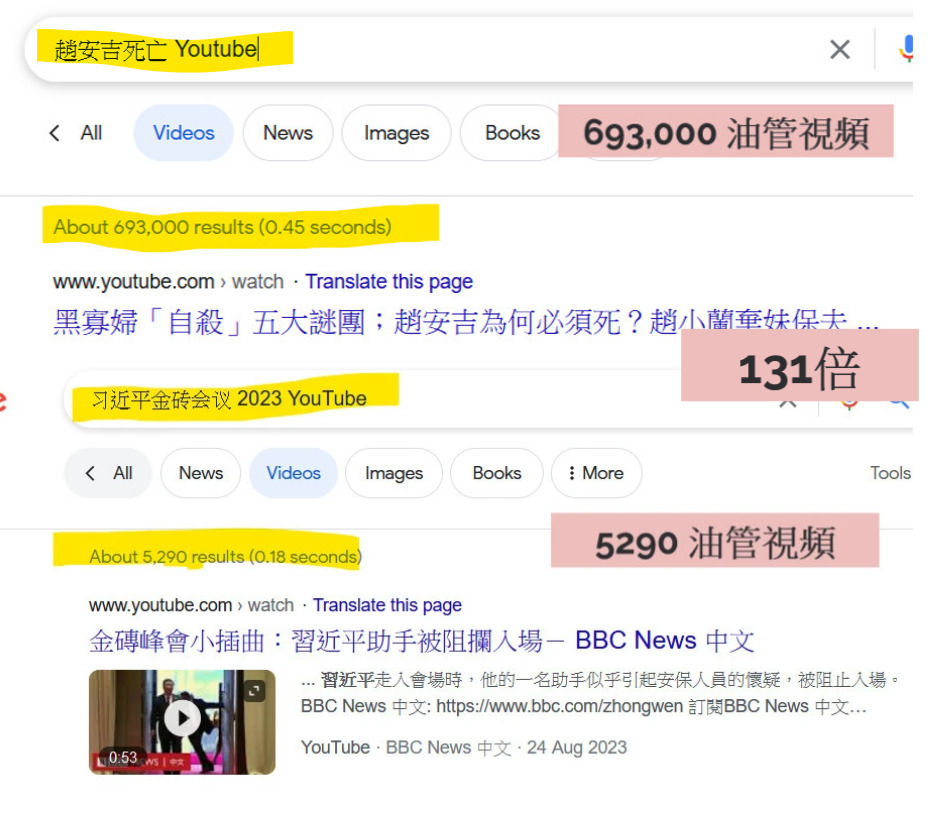
Task: Translate the BBC News result page
Action: click(x=387, y=605)
